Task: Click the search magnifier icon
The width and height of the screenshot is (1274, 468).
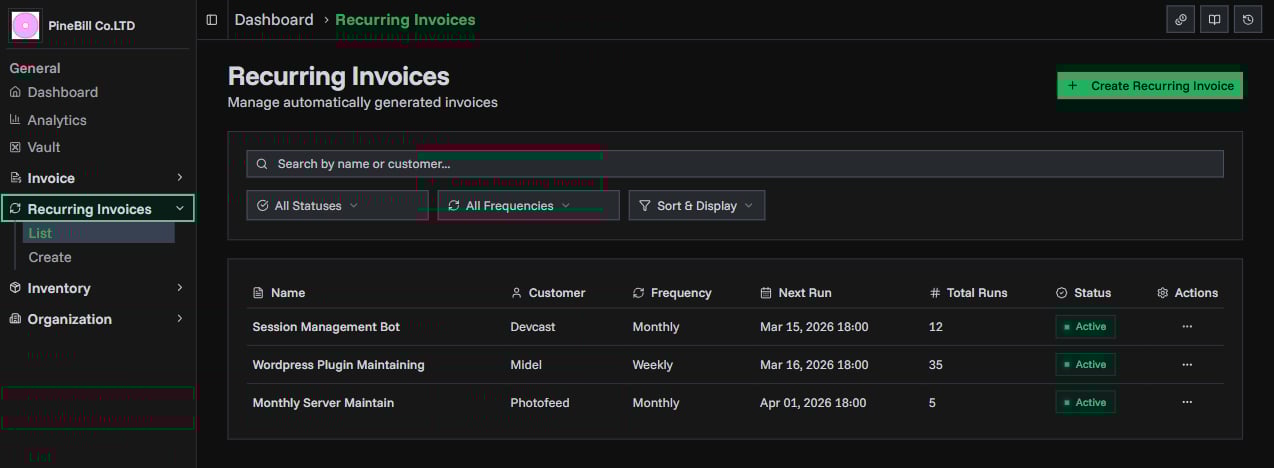Action: [x=262, y=164]
